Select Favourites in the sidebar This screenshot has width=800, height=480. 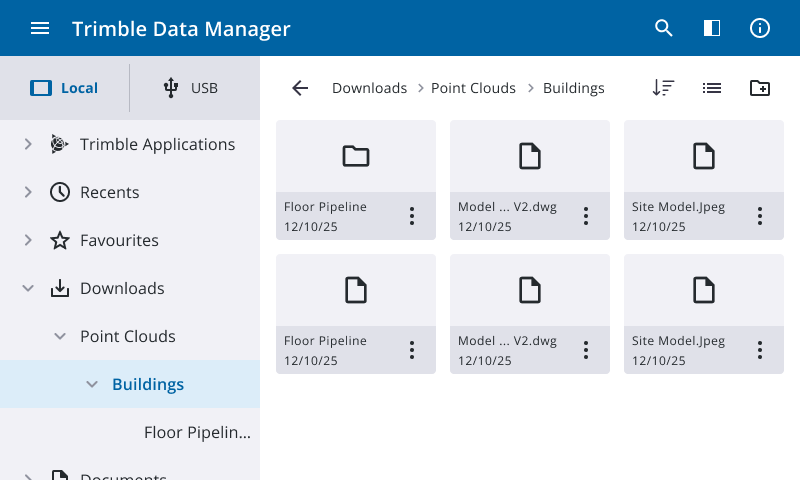point(119,240)
